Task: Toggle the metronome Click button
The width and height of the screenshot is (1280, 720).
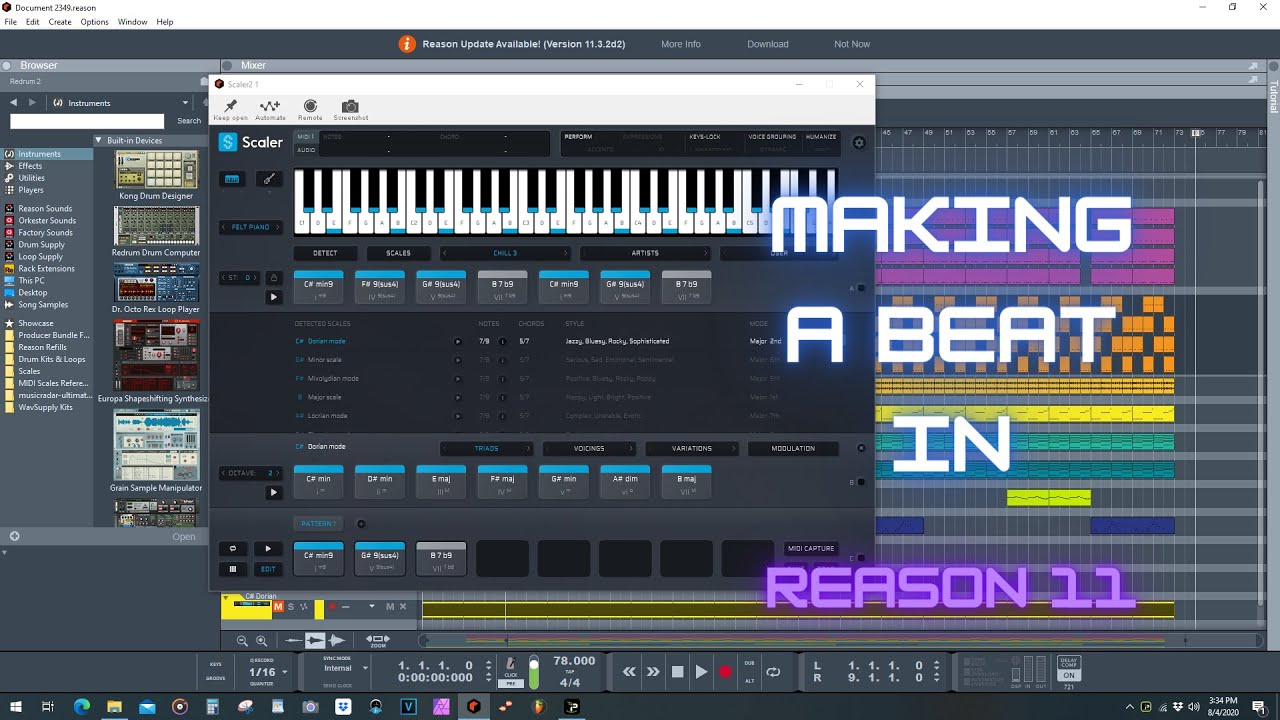Action: coord(511,666)
